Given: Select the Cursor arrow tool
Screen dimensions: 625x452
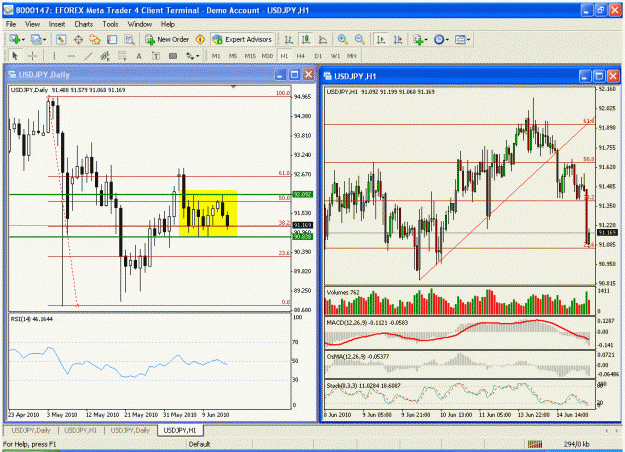Looking at the screenshot, I should (15, 56).
